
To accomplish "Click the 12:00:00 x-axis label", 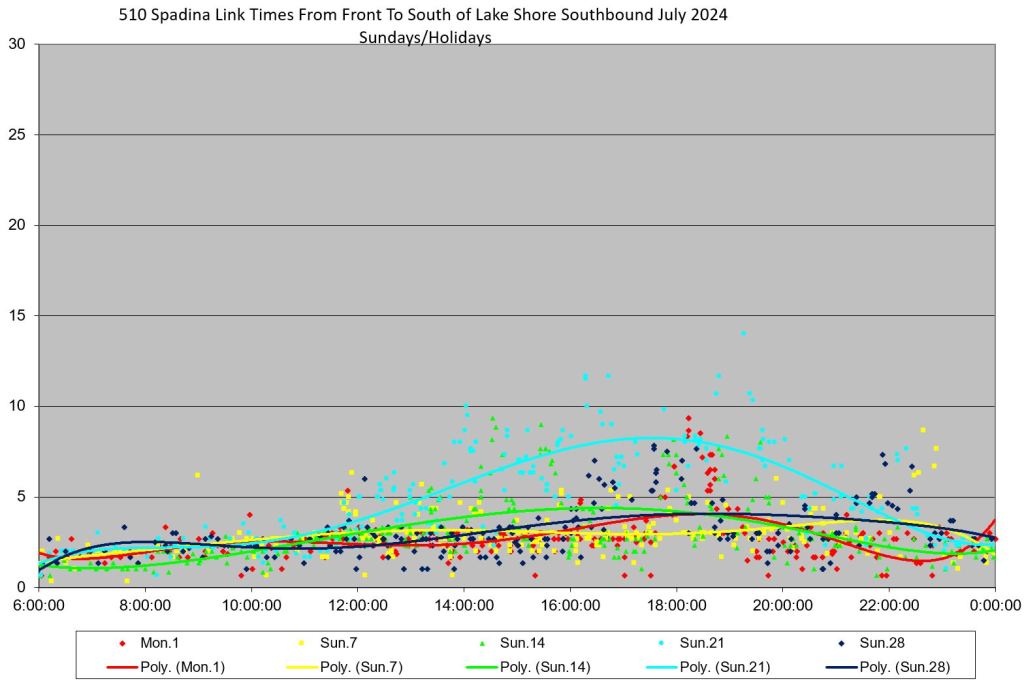I will [357, 606].
